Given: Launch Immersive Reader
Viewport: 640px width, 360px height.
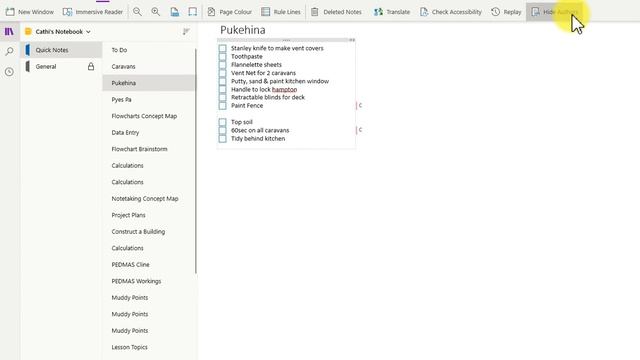Looking at the screenshot, I should (93, 12).
